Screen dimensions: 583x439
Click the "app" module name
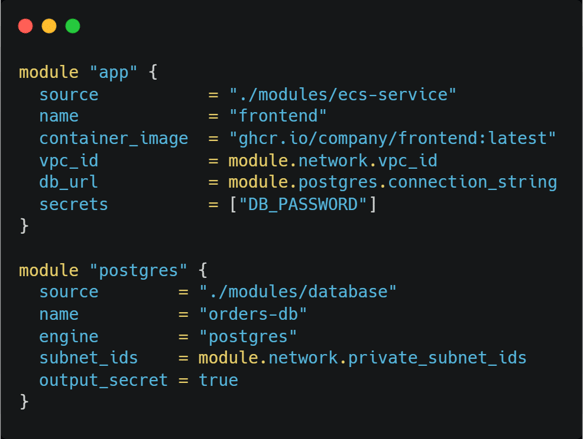tap(113, 72)
